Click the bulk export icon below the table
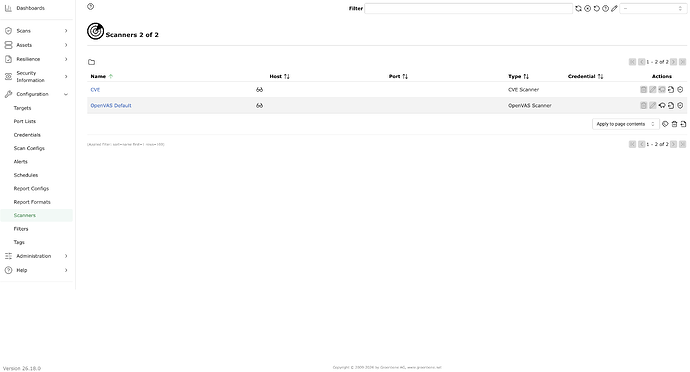This screenshot has height=372, width=690. point(683,124)
